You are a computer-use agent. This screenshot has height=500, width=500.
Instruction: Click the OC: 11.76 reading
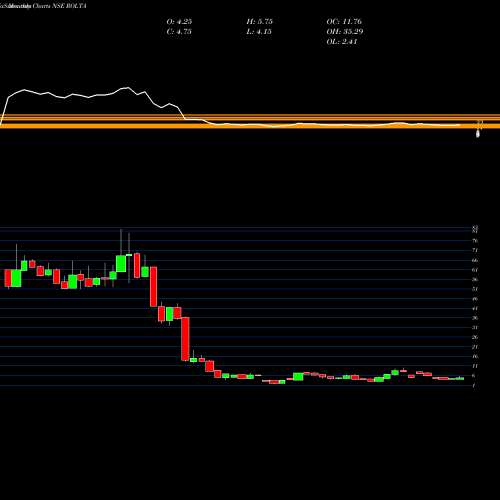click(x=344, y=22)
